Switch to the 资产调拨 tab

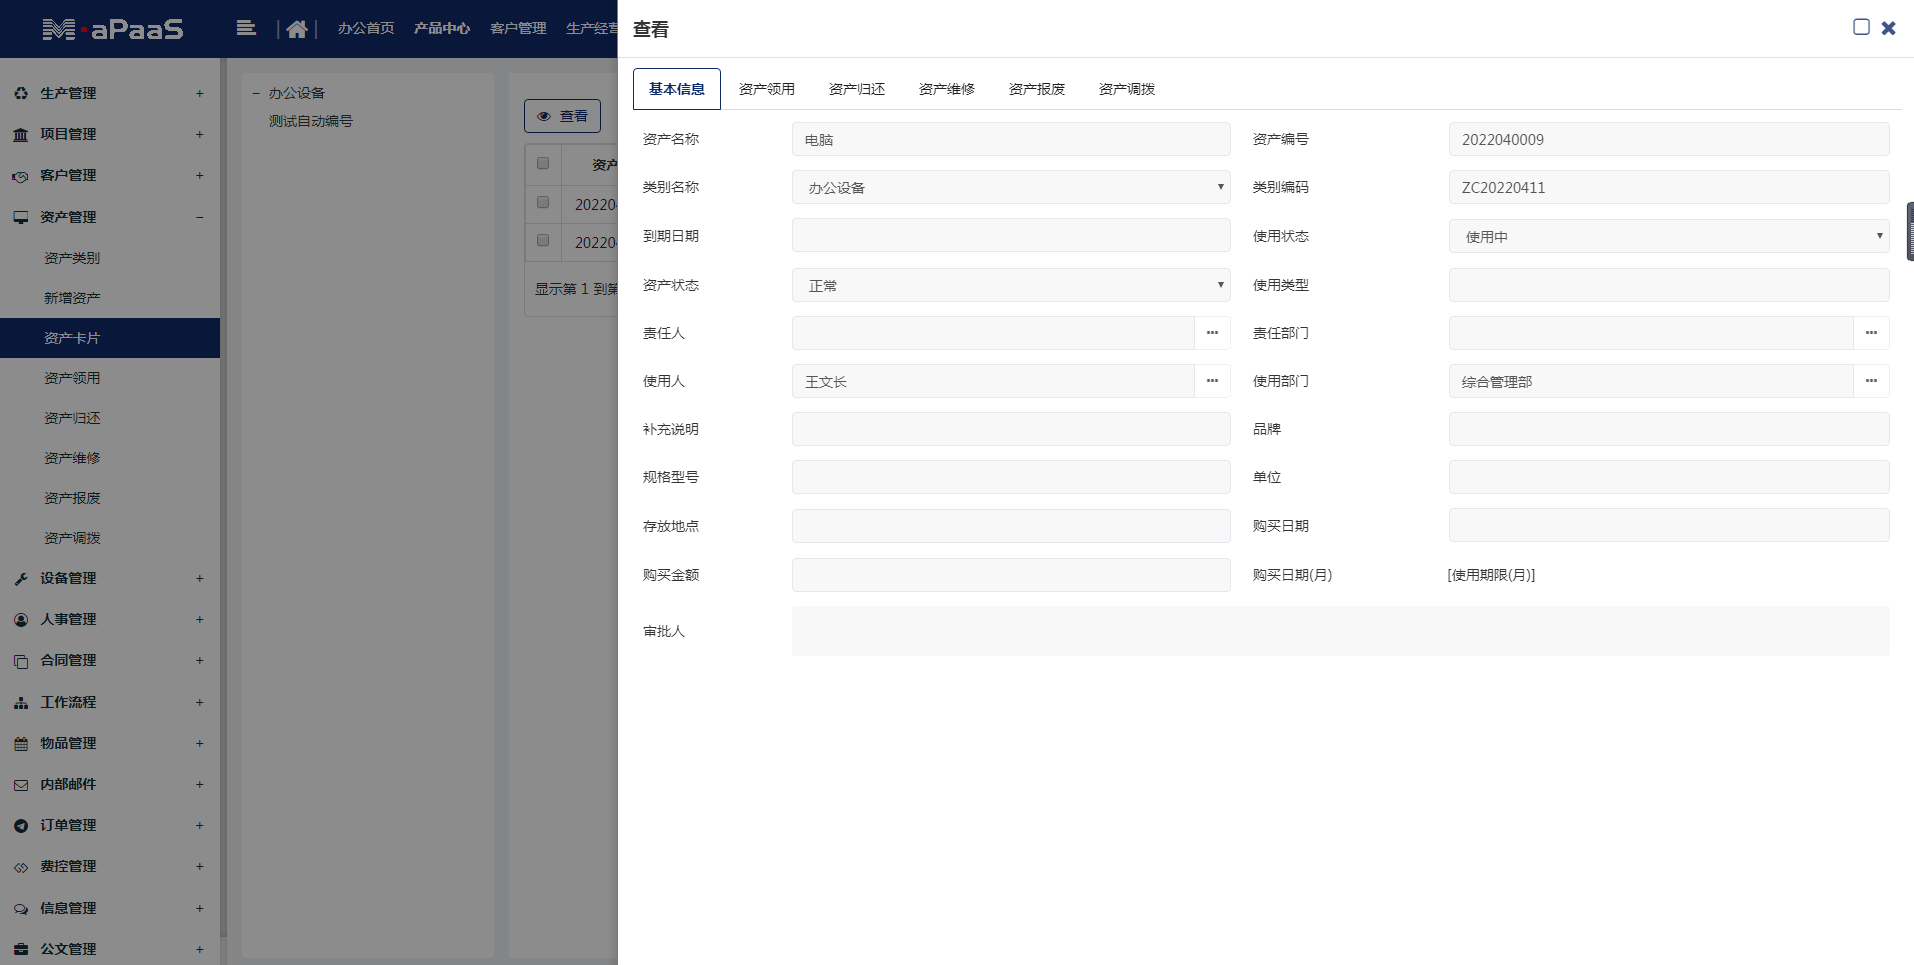tap(1127, 89)
